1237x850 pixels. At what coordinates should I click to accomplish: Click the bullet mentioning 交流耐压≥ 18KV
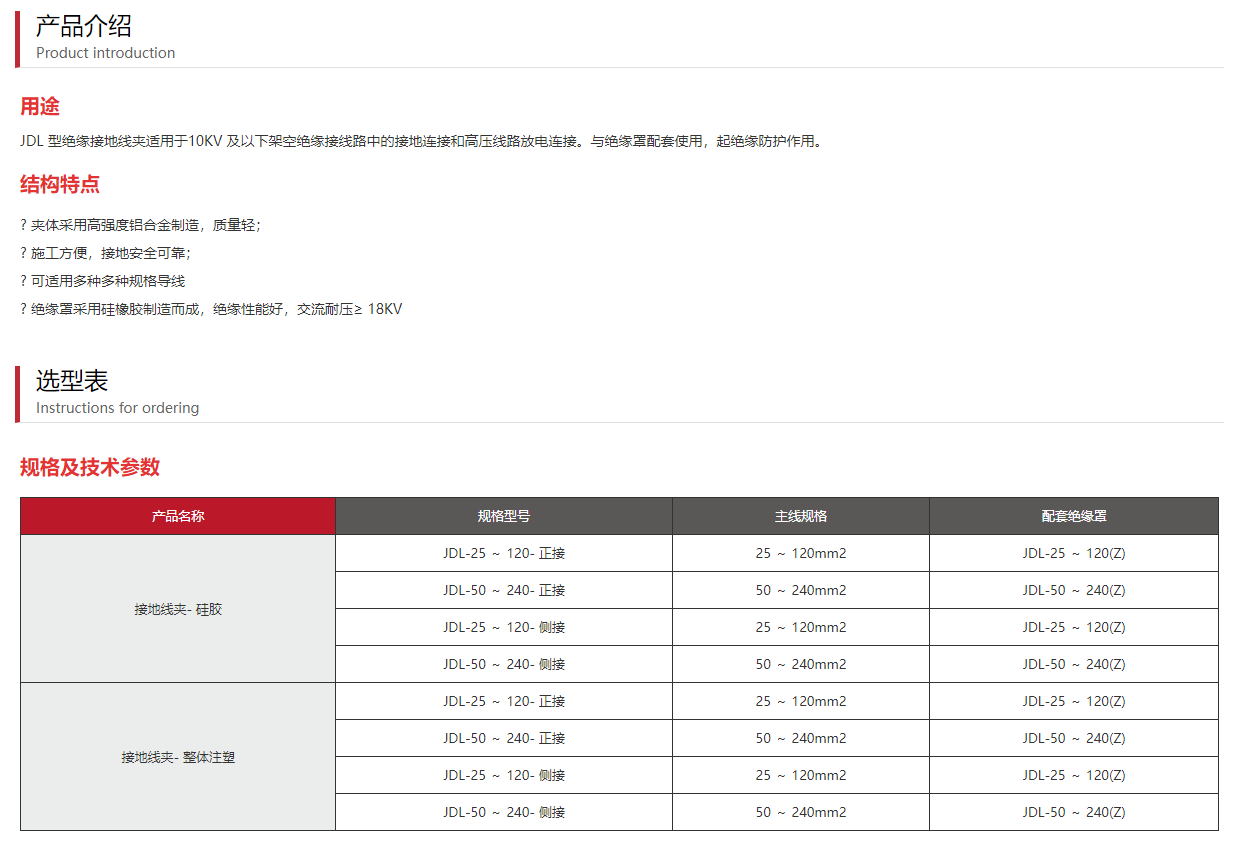pos(211,309)
